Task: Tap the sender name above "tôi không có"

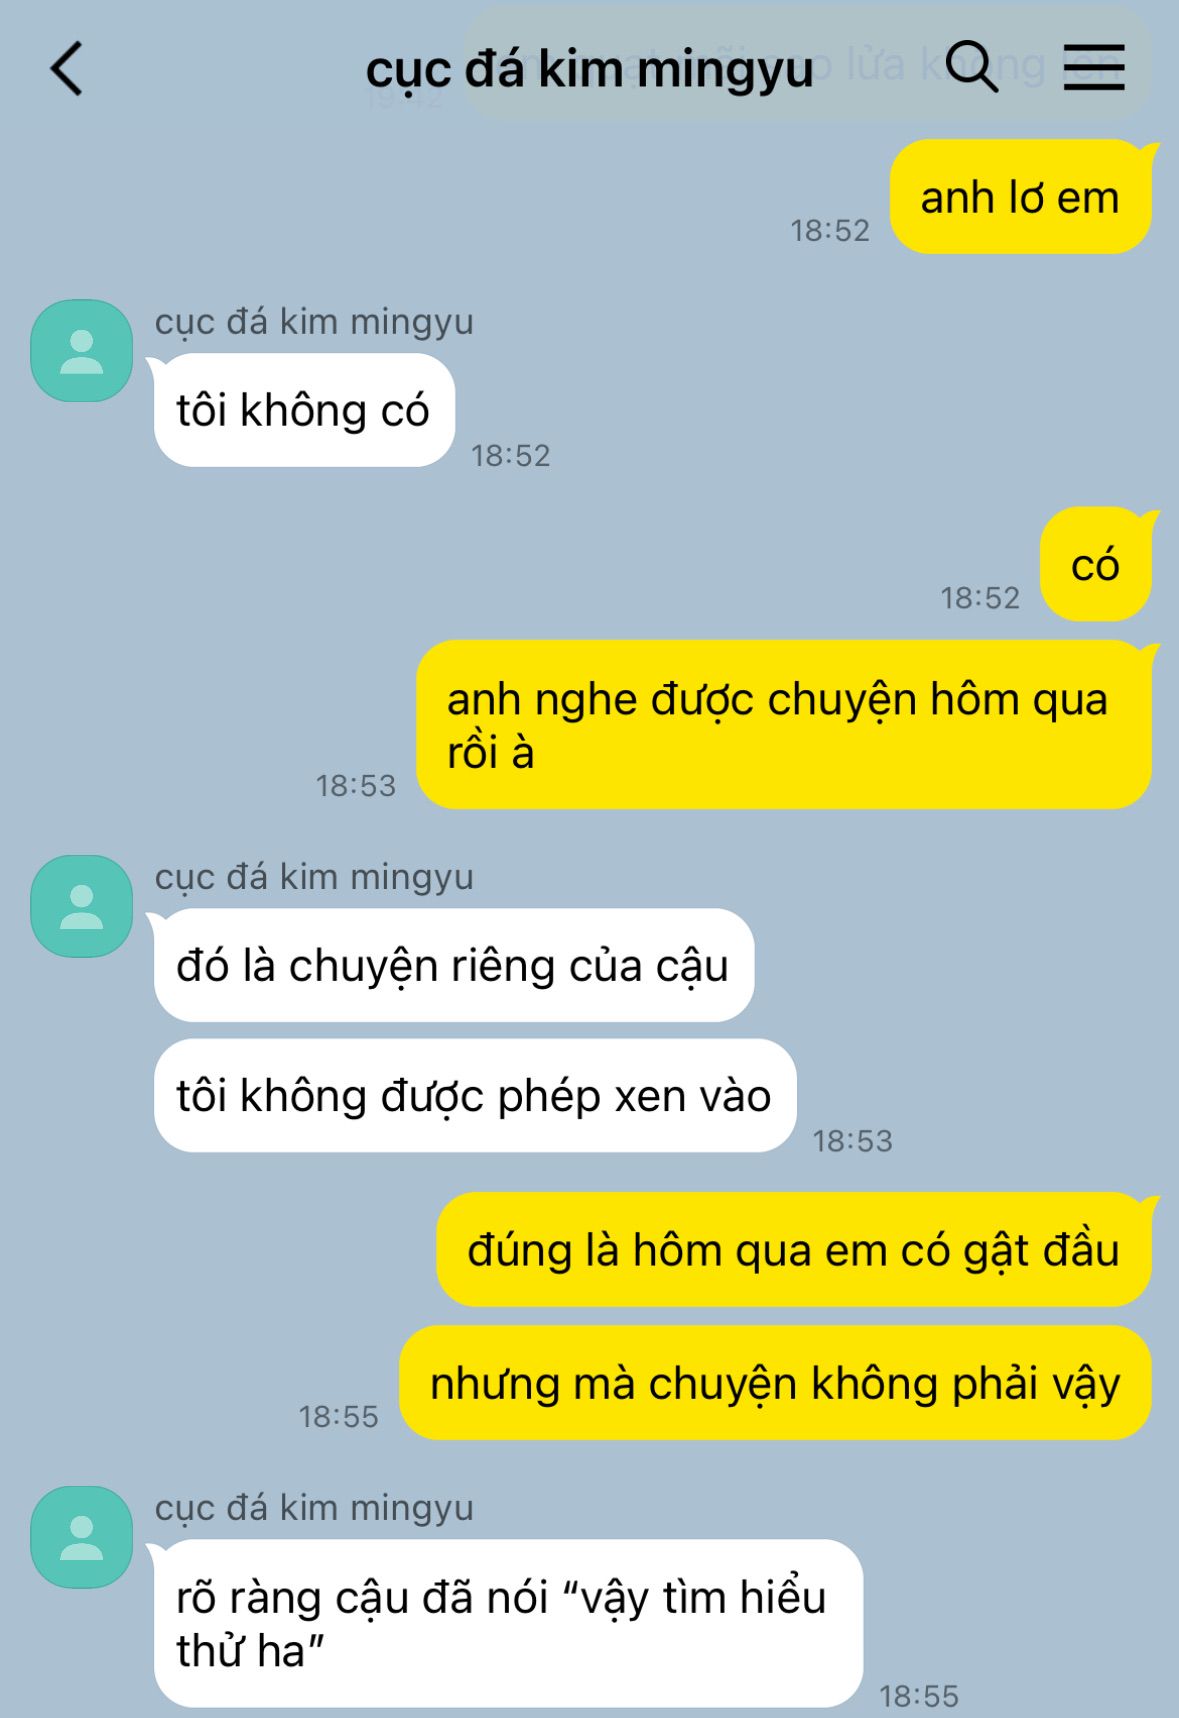Action: (314, 322)
